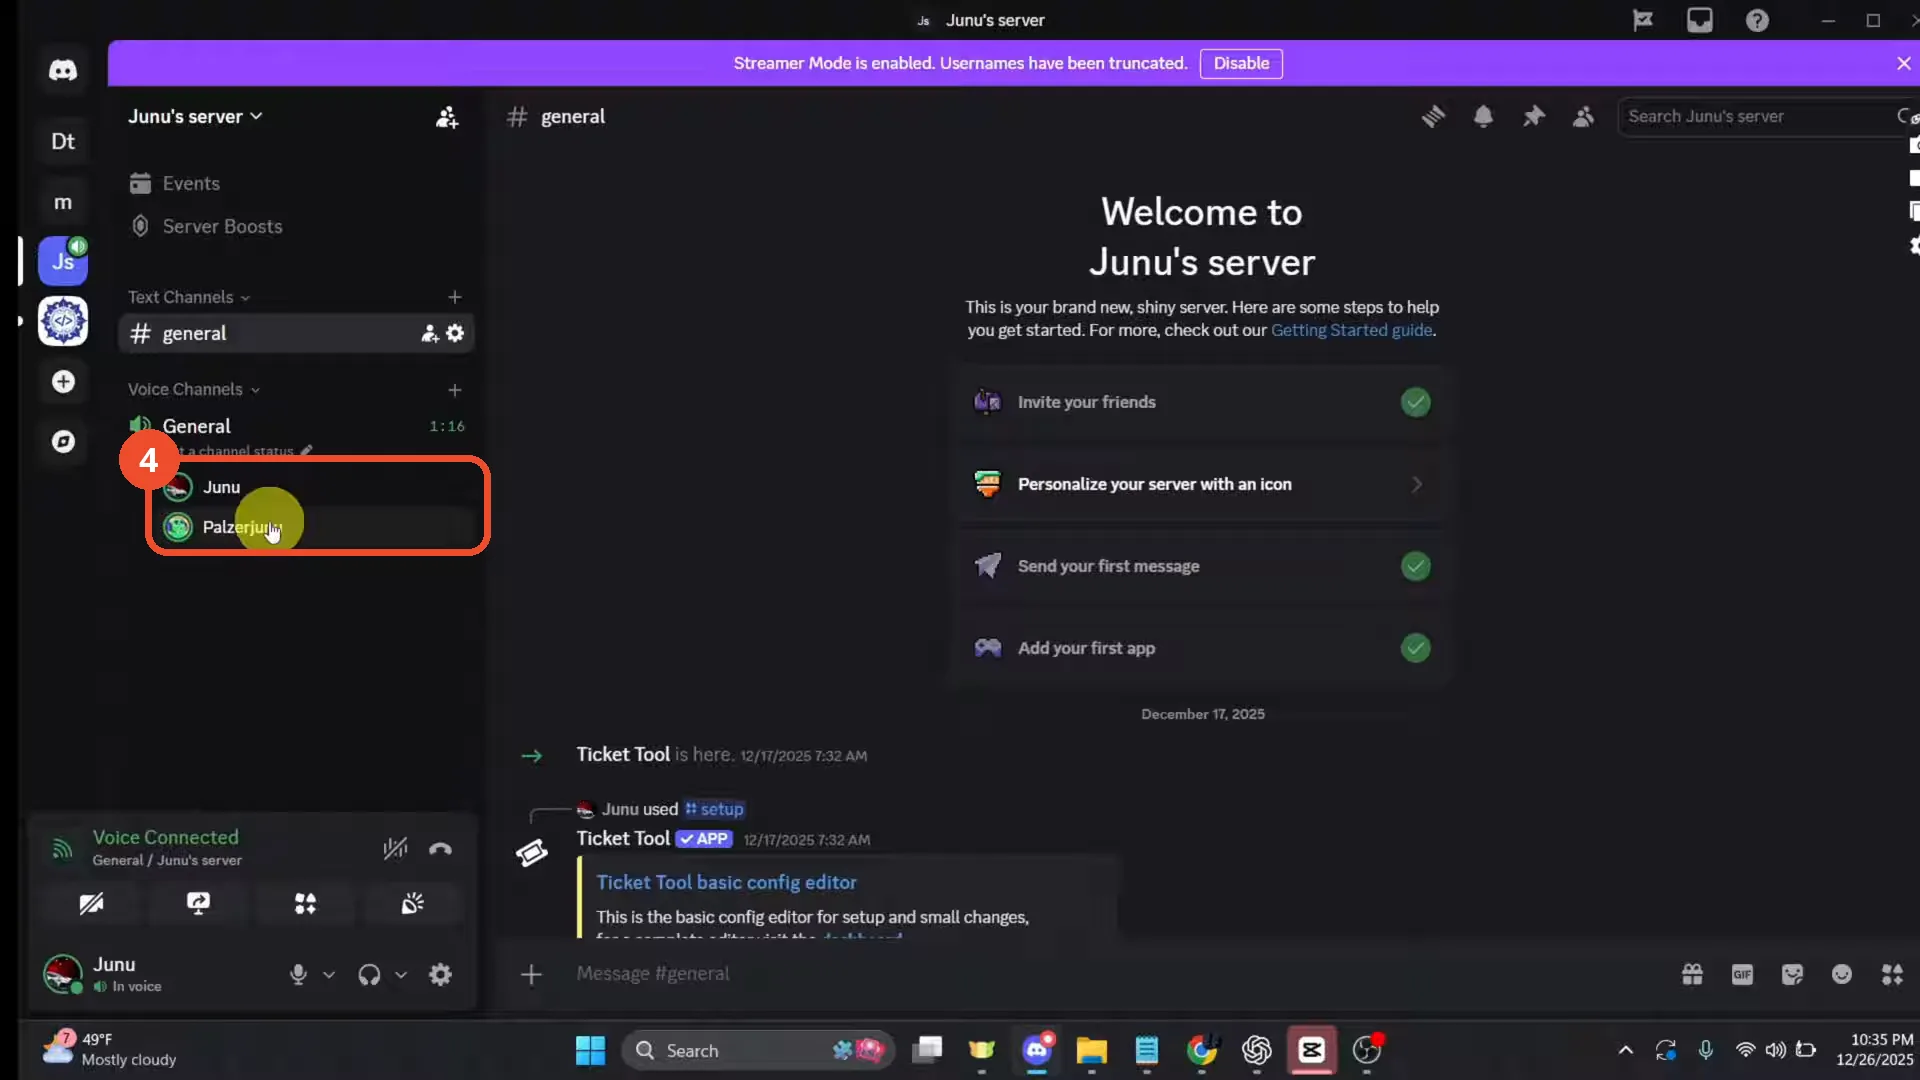Show pinned messages pin icon
The image size is (1920, 1080).
(1533, 117)
